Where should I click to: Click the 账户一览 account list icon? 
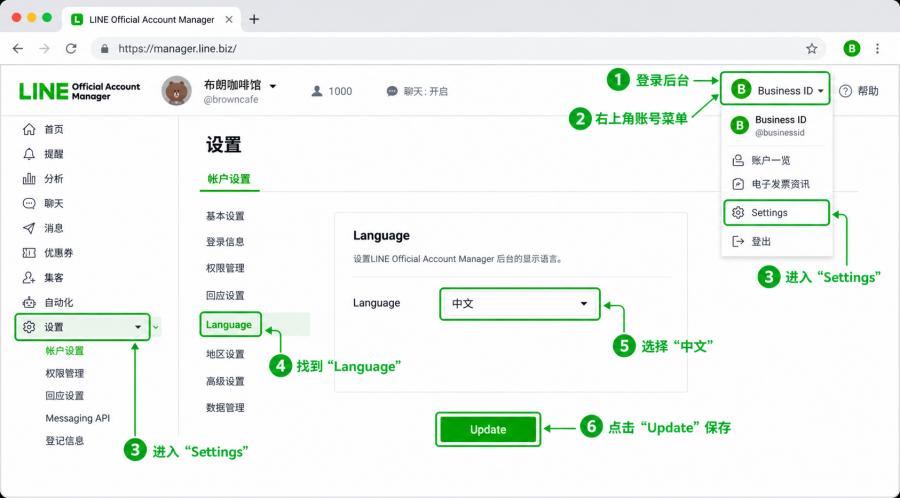point(738,161)
